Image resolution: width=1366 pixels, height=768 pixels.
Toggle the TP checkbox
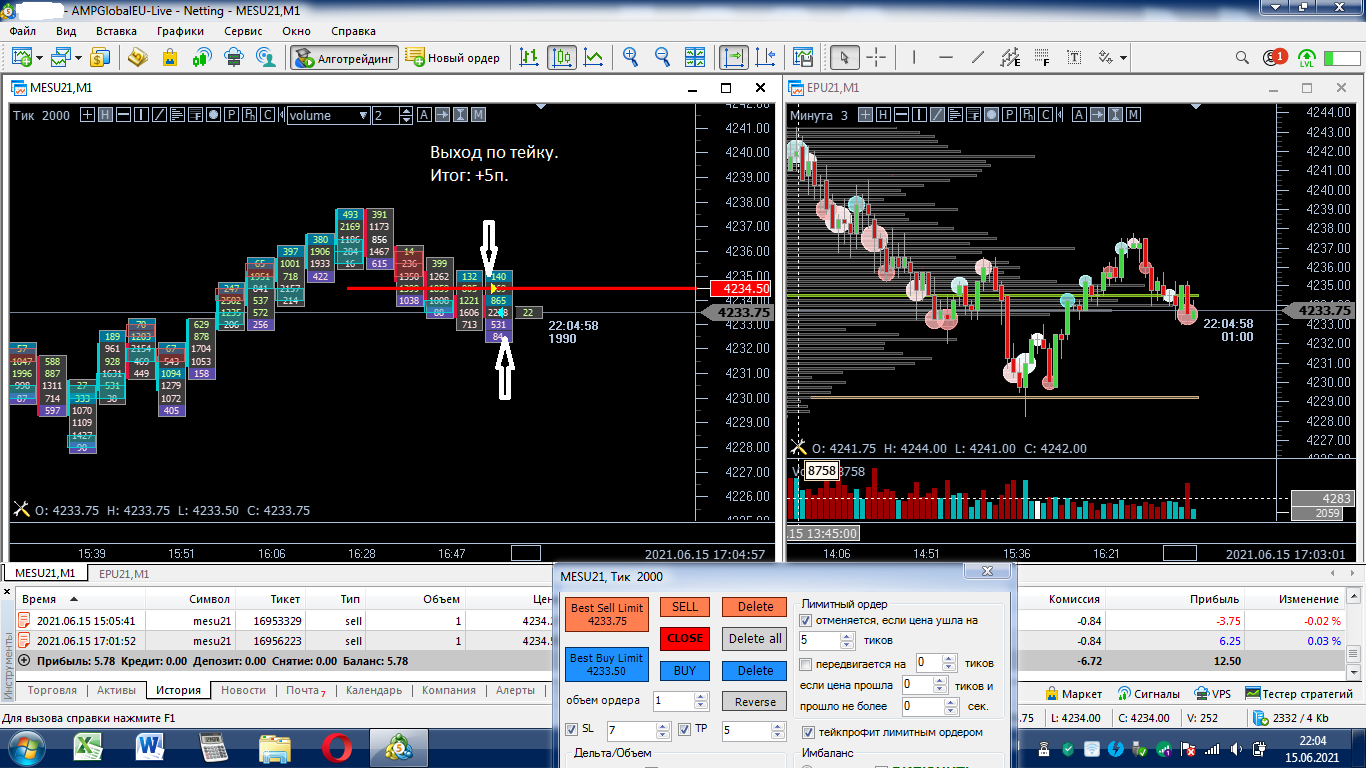[x=684, y=729]
